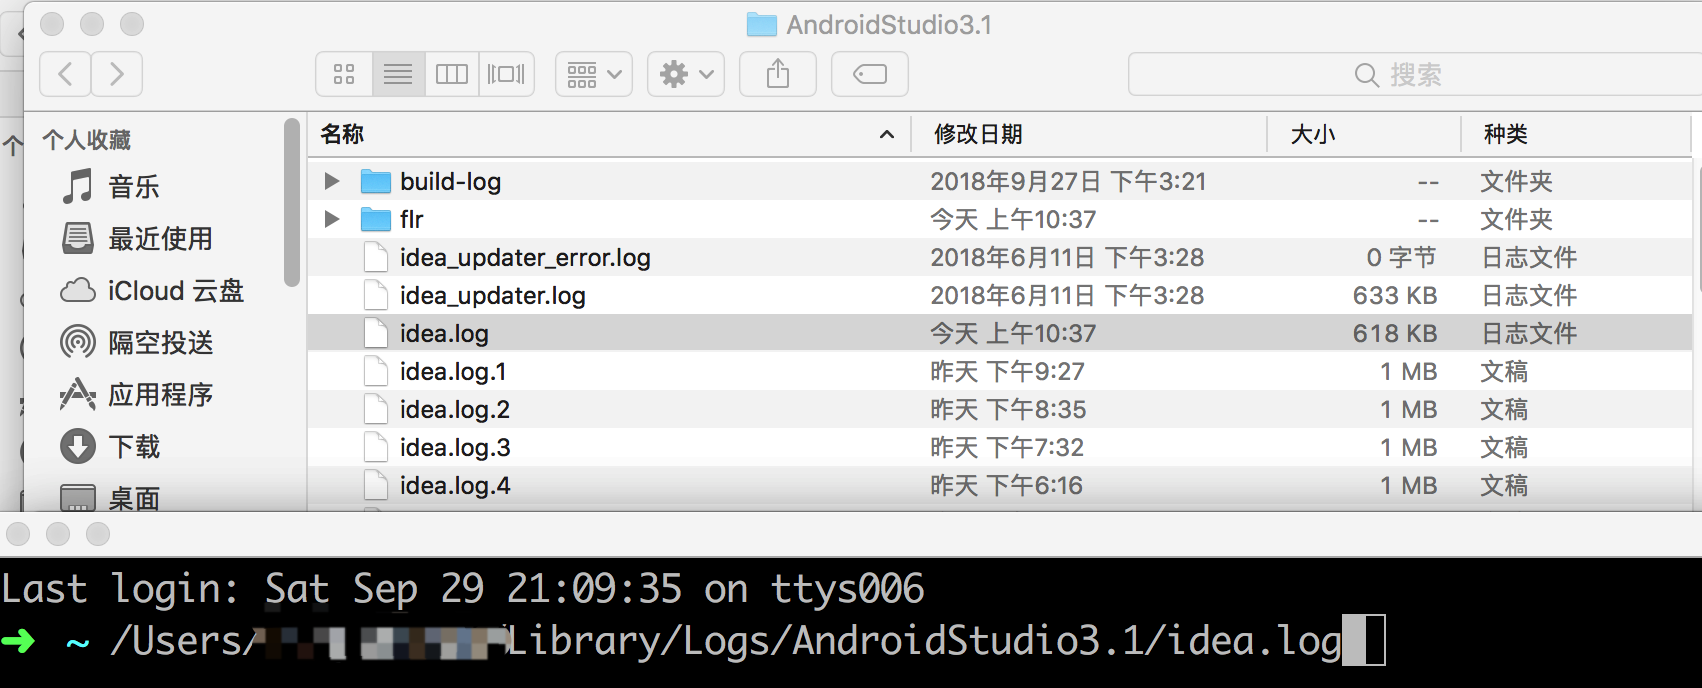Screen dimensions: 1702x688
Task: Click build-log date 2018年9月27日 下午3:21
Action: (1068, 181)
